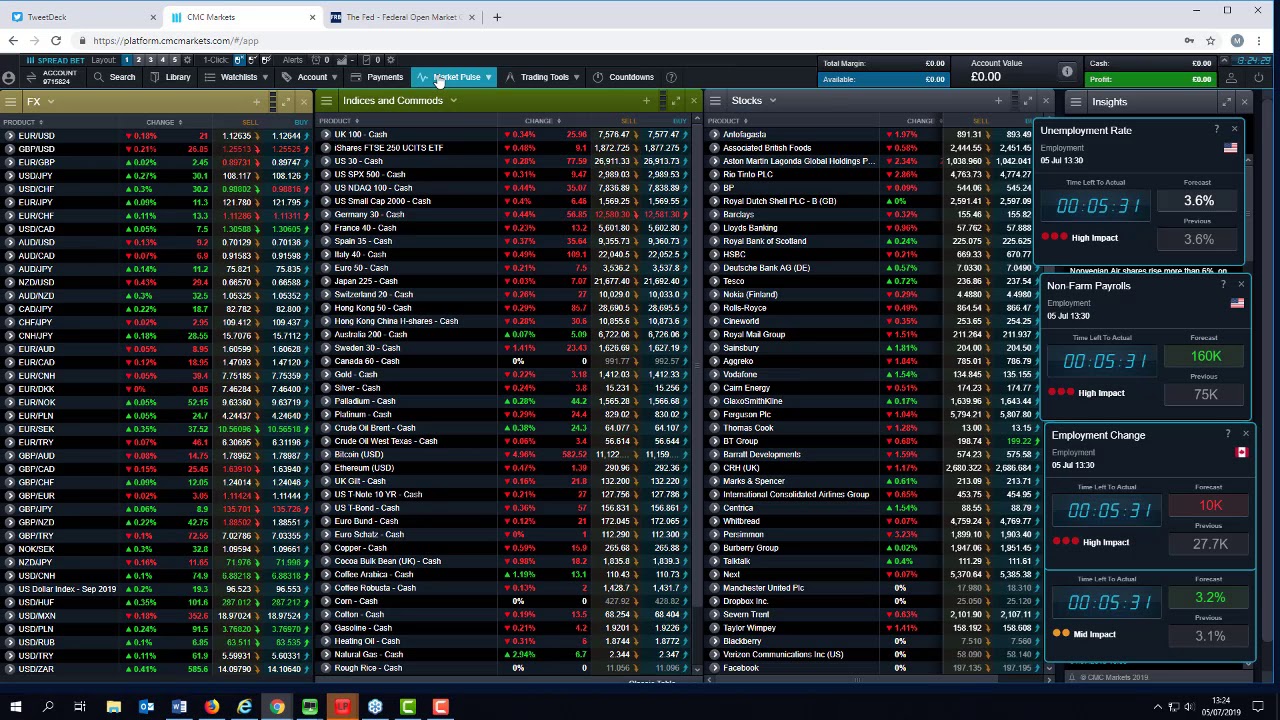Select layout 2

pos(138,60)
